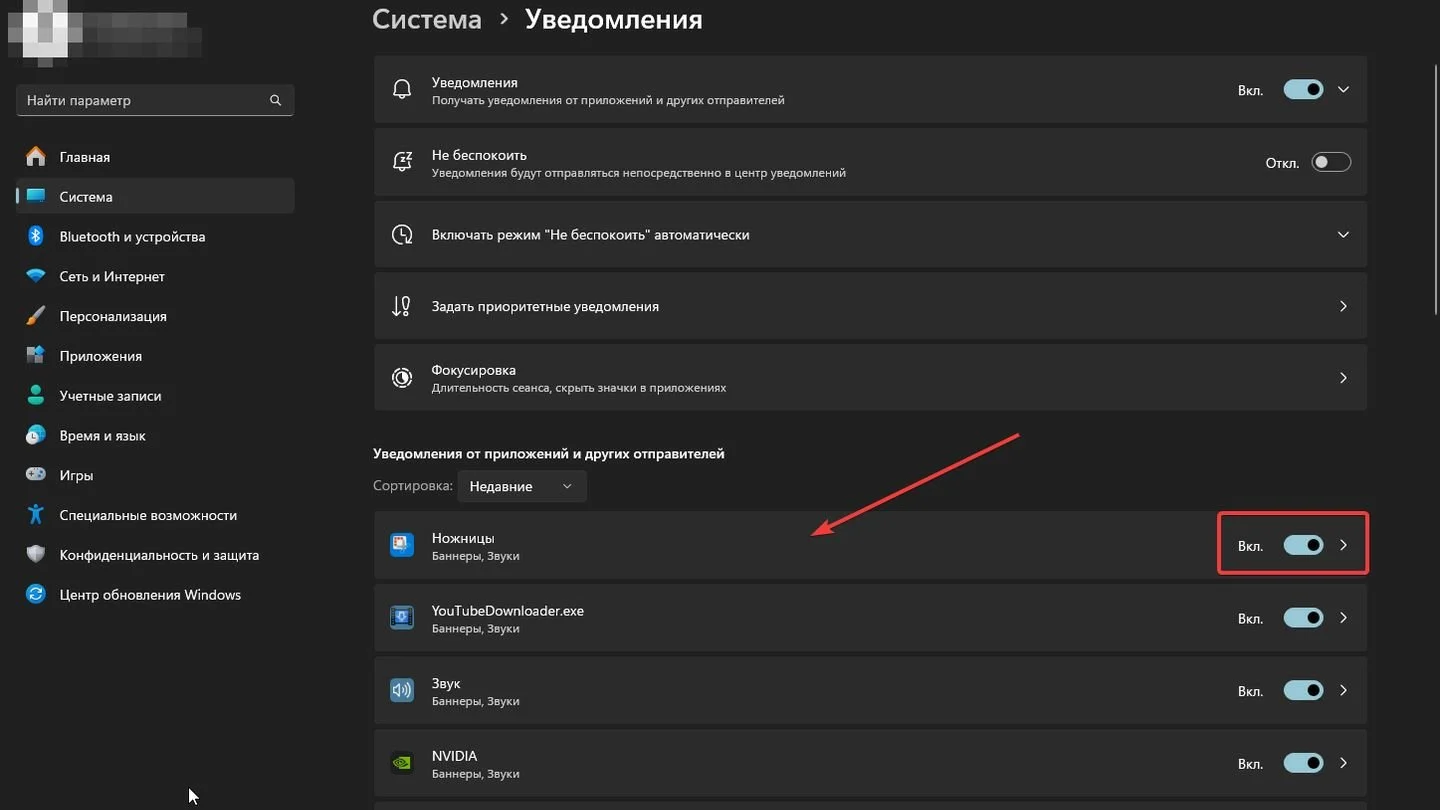Click the Приложения apps icon
Image resolution: width=1440 pixels, height=810 pixels.
pos(36,356)
